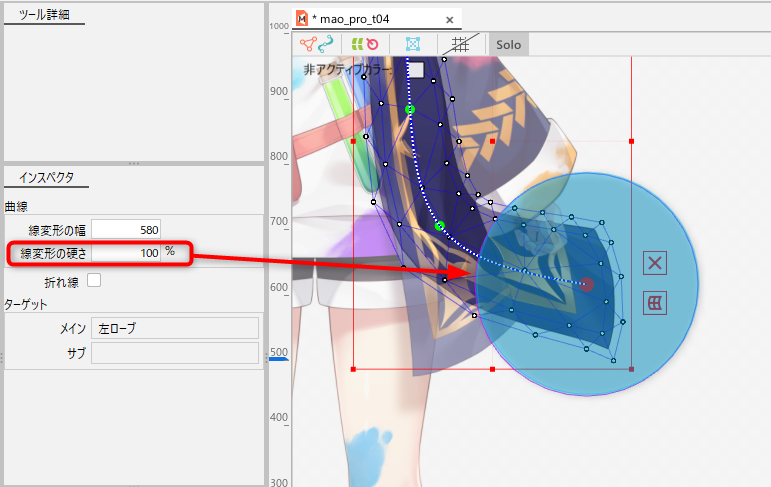
Task: Click the 非アクティブカラー white swatch
Action: tap(415, 70)
